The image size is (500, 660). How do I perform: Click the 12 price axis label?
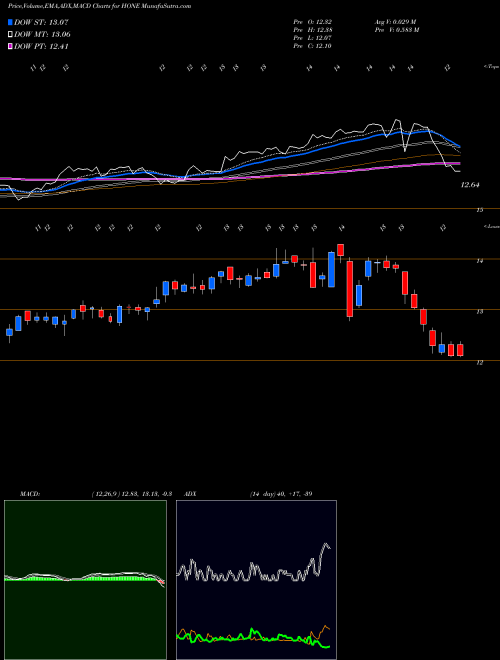479,362
